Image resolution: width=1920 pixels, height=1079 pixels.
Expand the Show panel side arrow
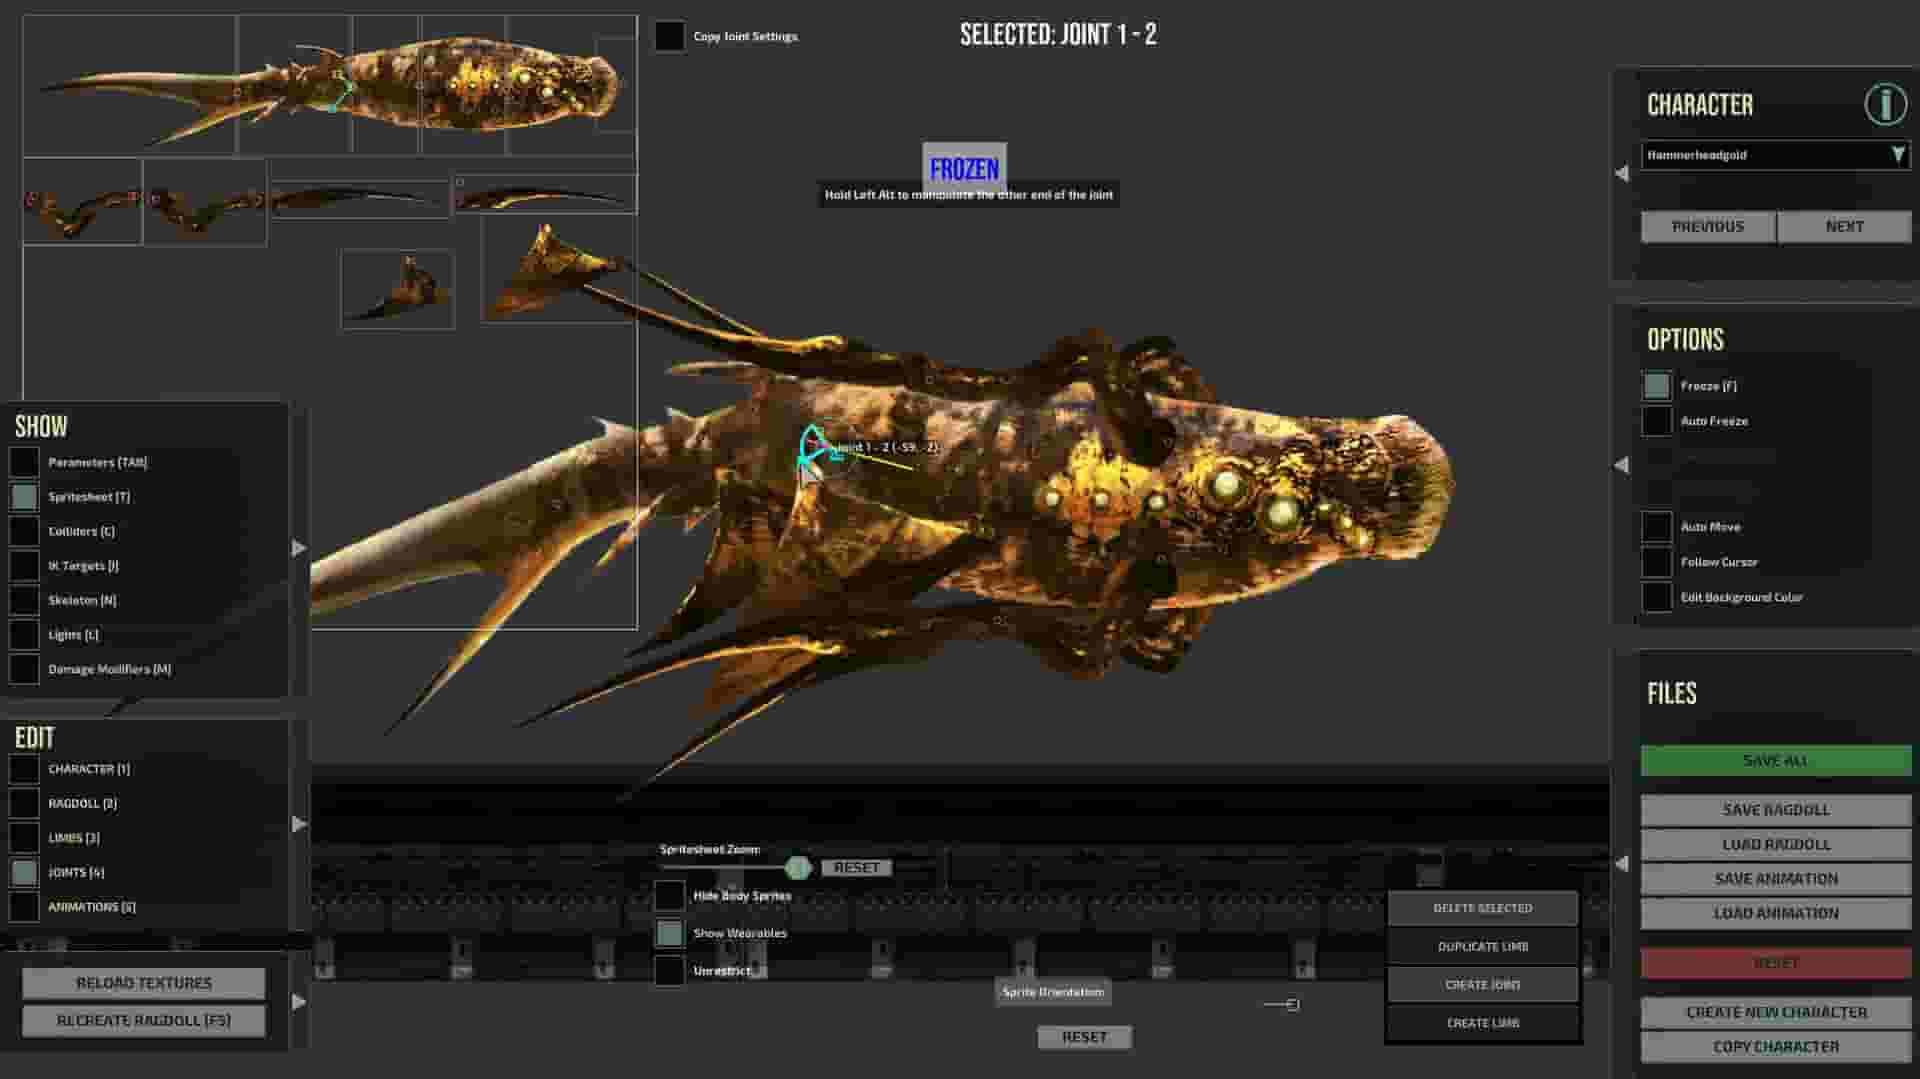coord(298,548)
